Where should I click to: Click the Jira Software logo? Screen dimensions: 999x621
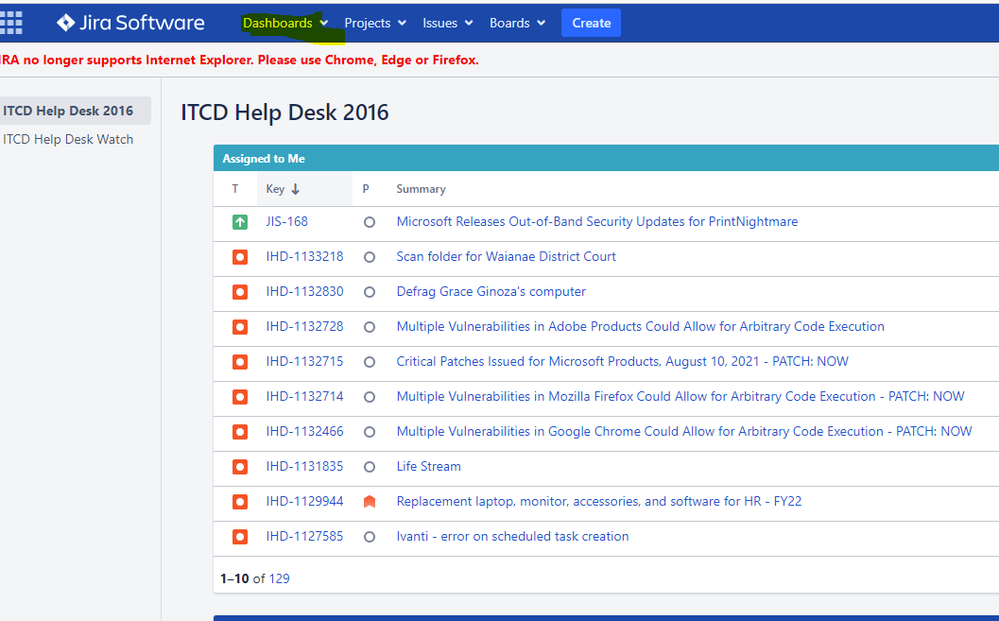coord(131,23)
